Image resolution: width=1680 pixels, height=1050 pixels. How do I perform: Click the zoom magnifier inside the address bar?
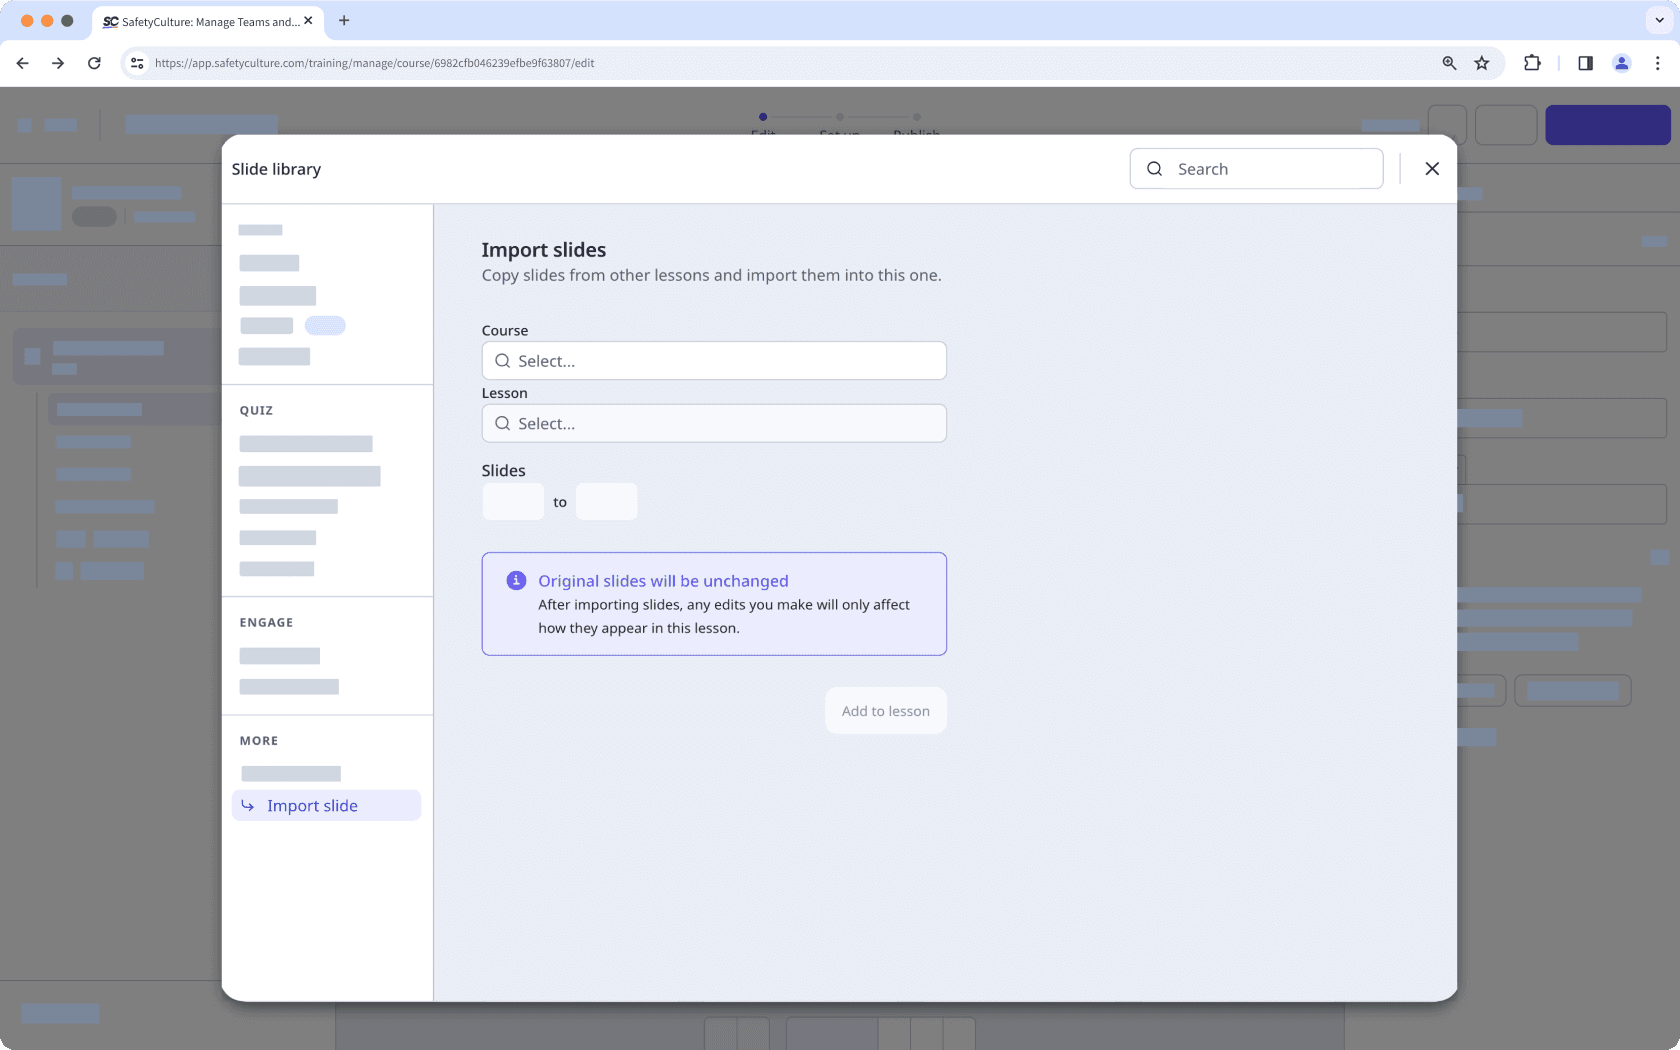point(1449,62)
